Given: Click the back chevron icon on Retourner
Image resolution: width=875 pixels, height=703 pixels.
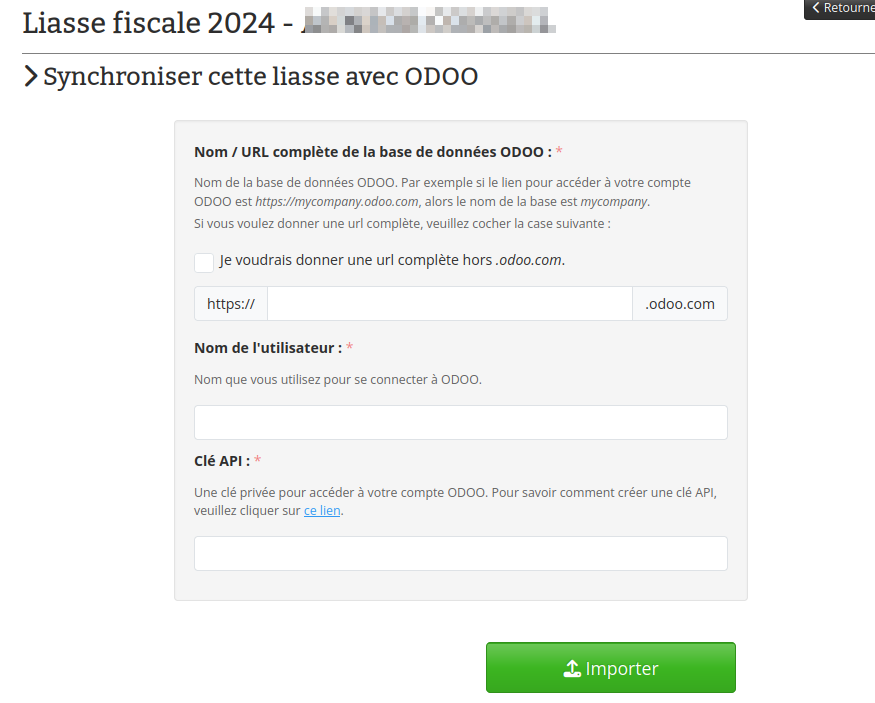Looking at the screenshot, I should pyautogui.click(x=816, y=8).
